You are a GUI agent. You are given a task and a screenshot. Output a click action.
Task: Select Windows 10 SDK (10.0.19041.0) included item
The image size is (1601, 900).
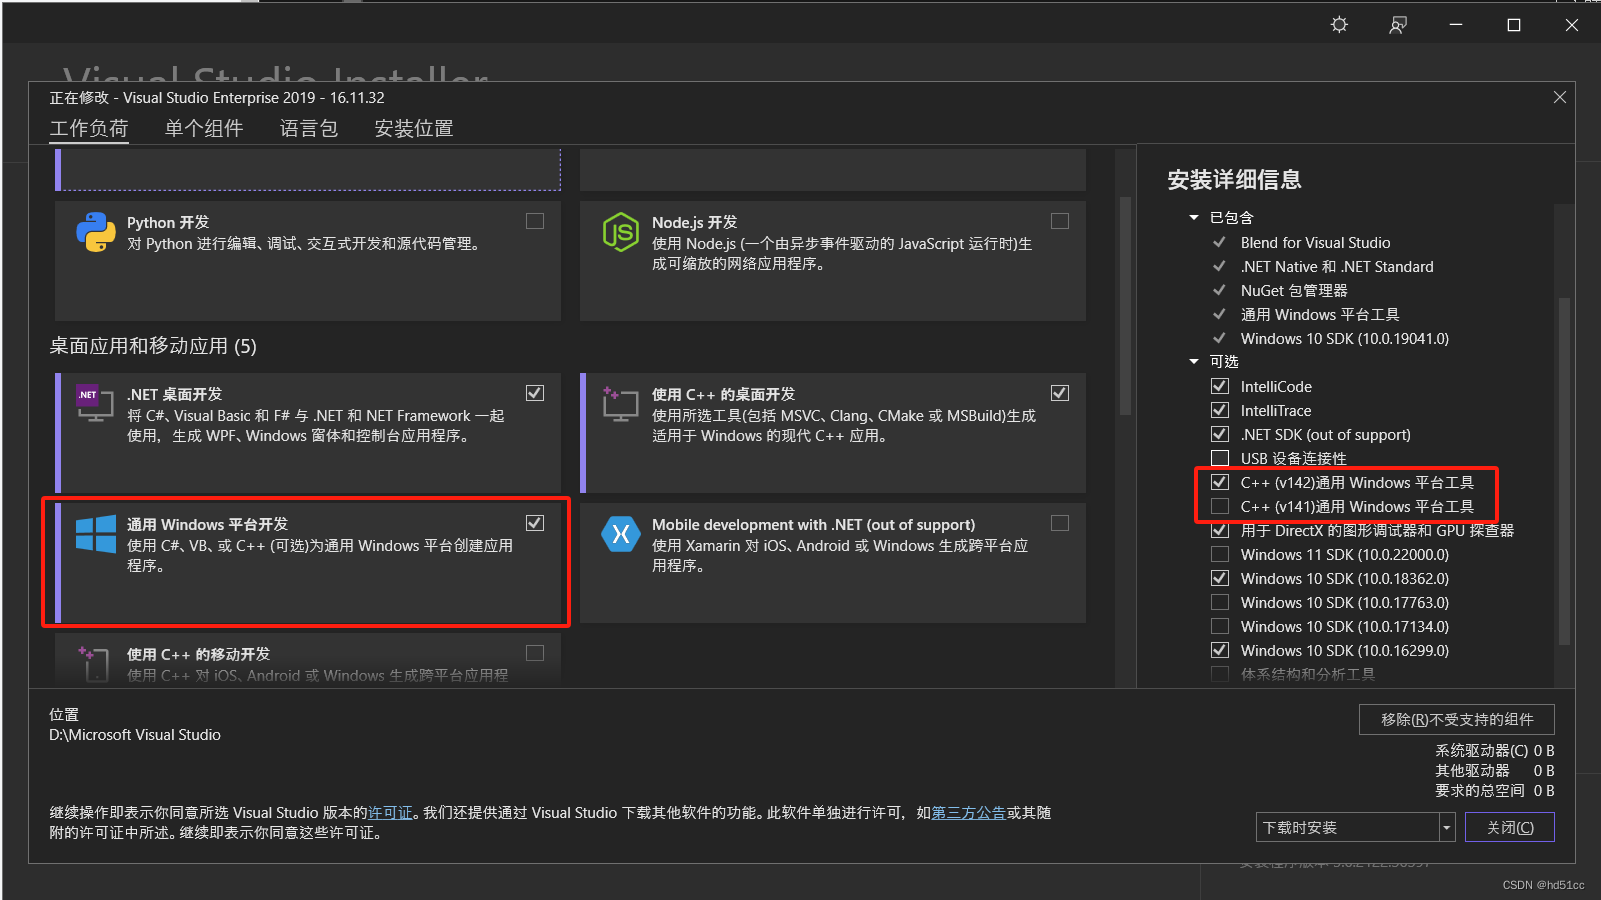1344,338
